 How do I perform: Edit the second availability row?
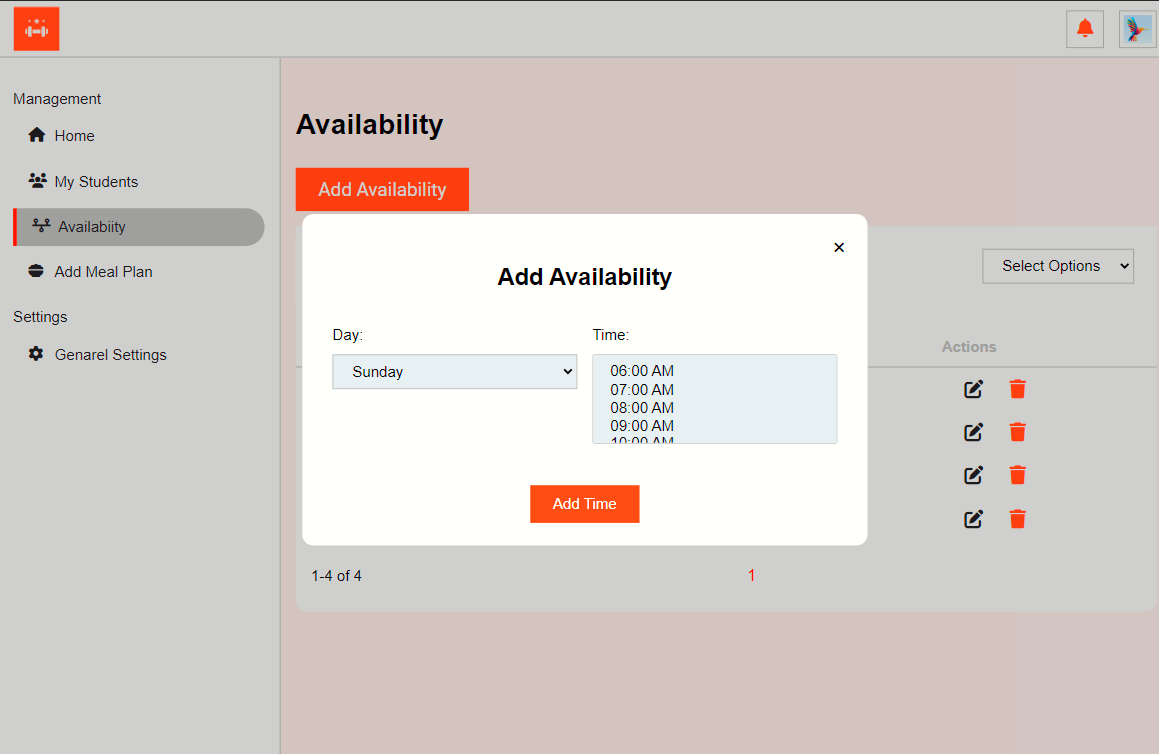tap(973, 432)
